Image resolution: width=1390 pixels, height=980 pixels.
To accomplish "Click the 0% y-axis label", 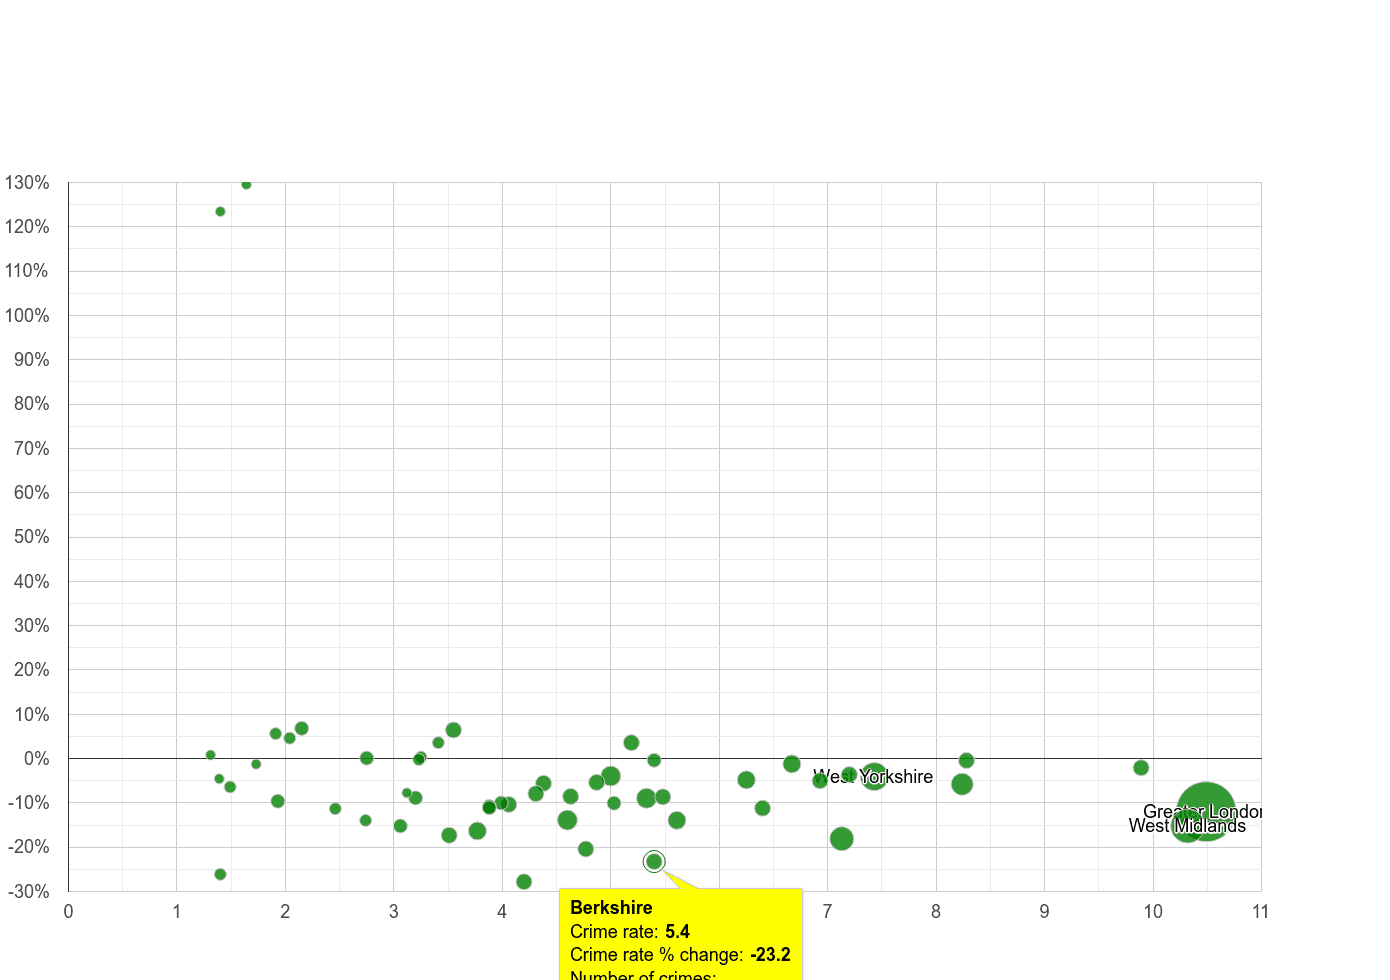I will 37,759.
